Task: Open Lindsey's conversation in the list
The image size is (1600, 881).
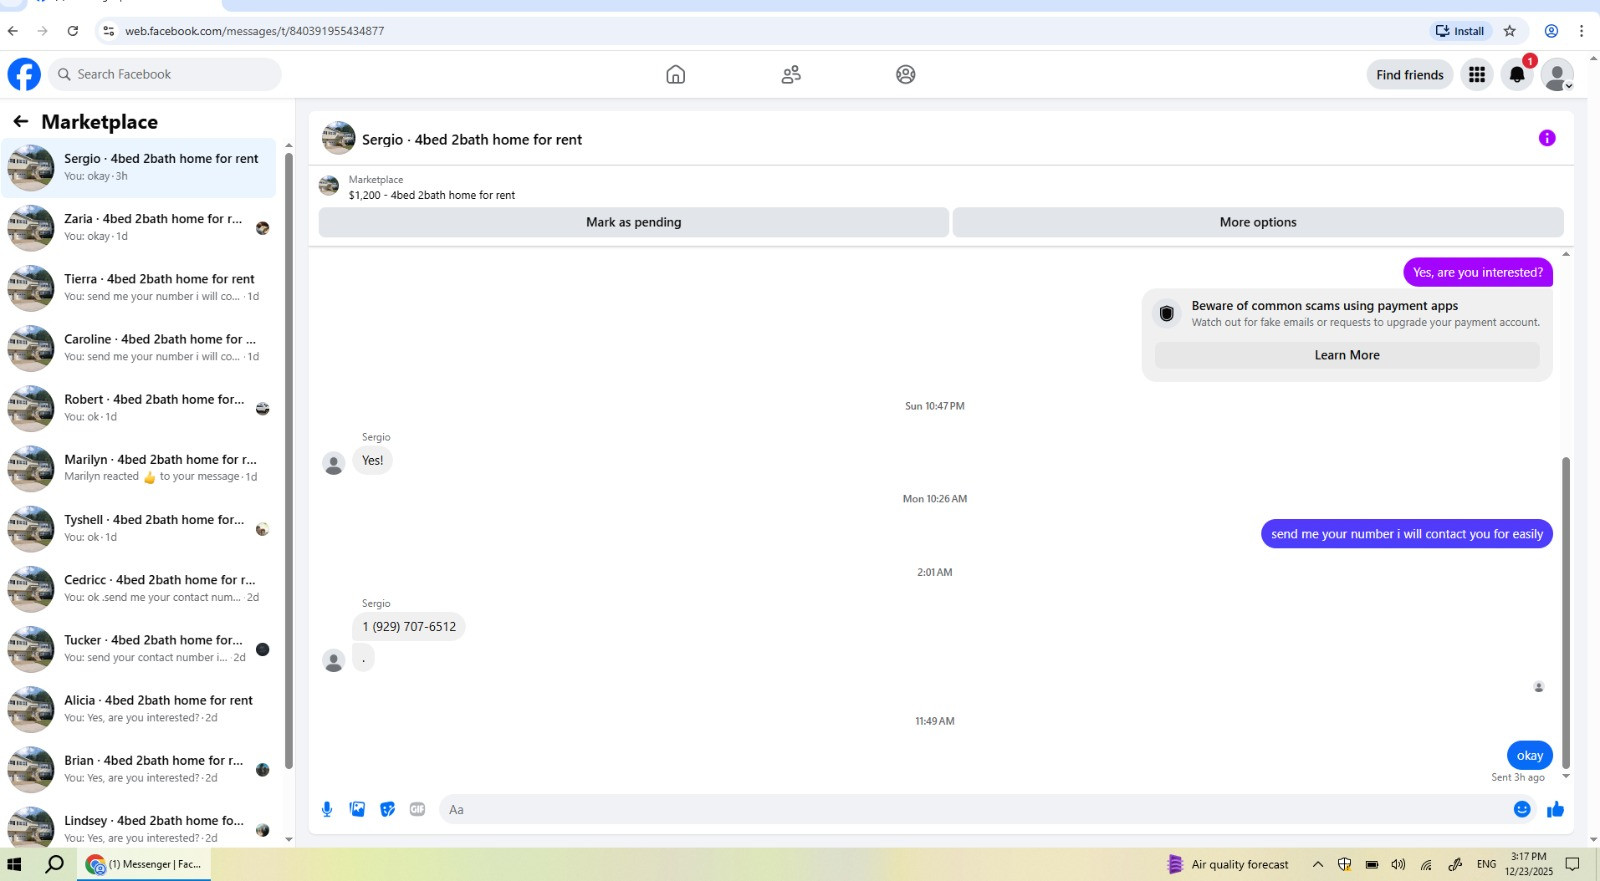Action: tap(139, 826)
